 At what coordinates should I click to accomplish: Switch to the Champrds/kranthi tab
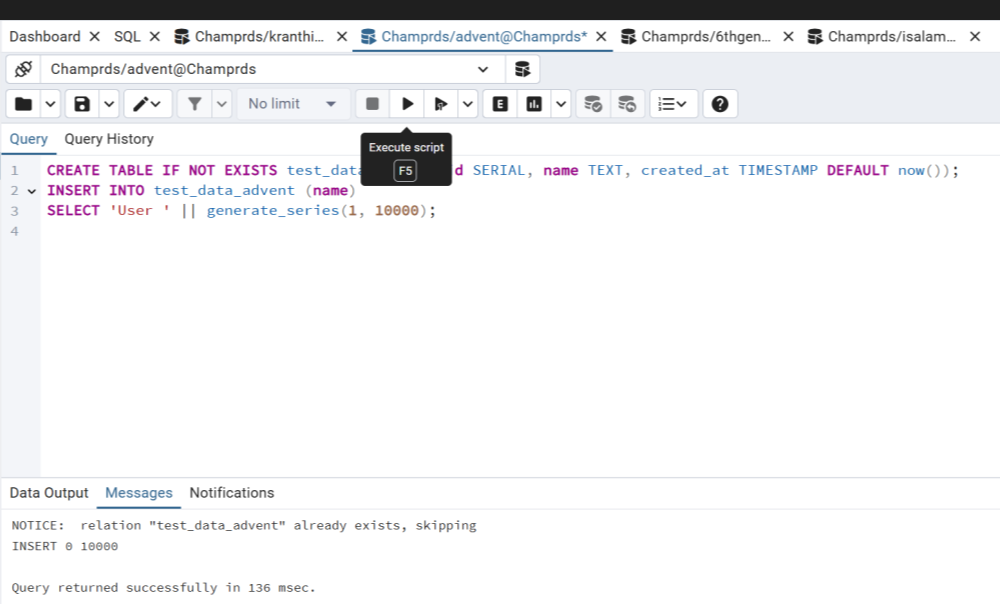[249, 36]
